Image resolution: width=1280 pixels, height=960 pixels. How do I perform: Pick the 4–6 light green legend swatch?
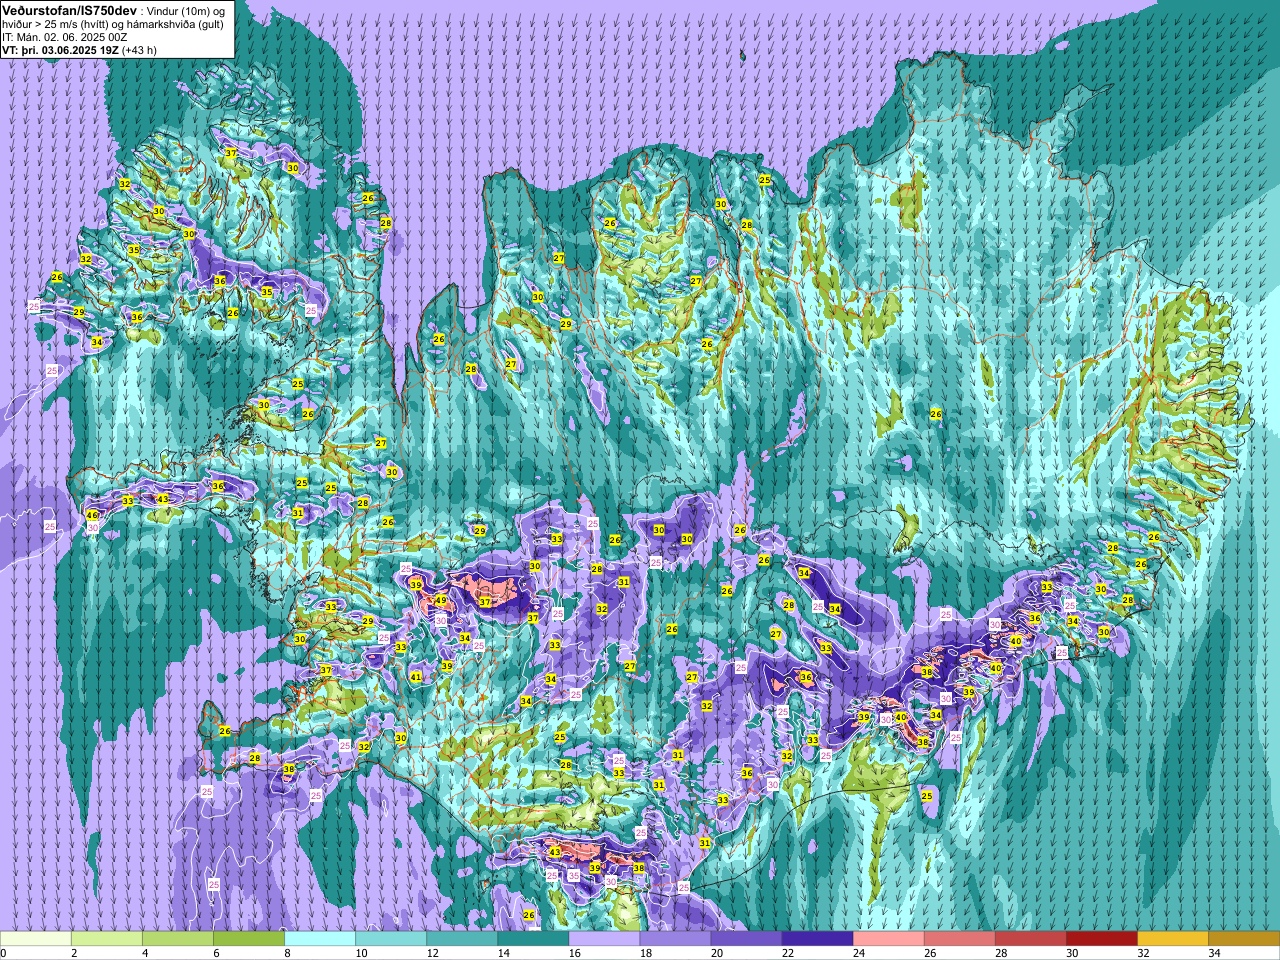[x=178, y=939]
